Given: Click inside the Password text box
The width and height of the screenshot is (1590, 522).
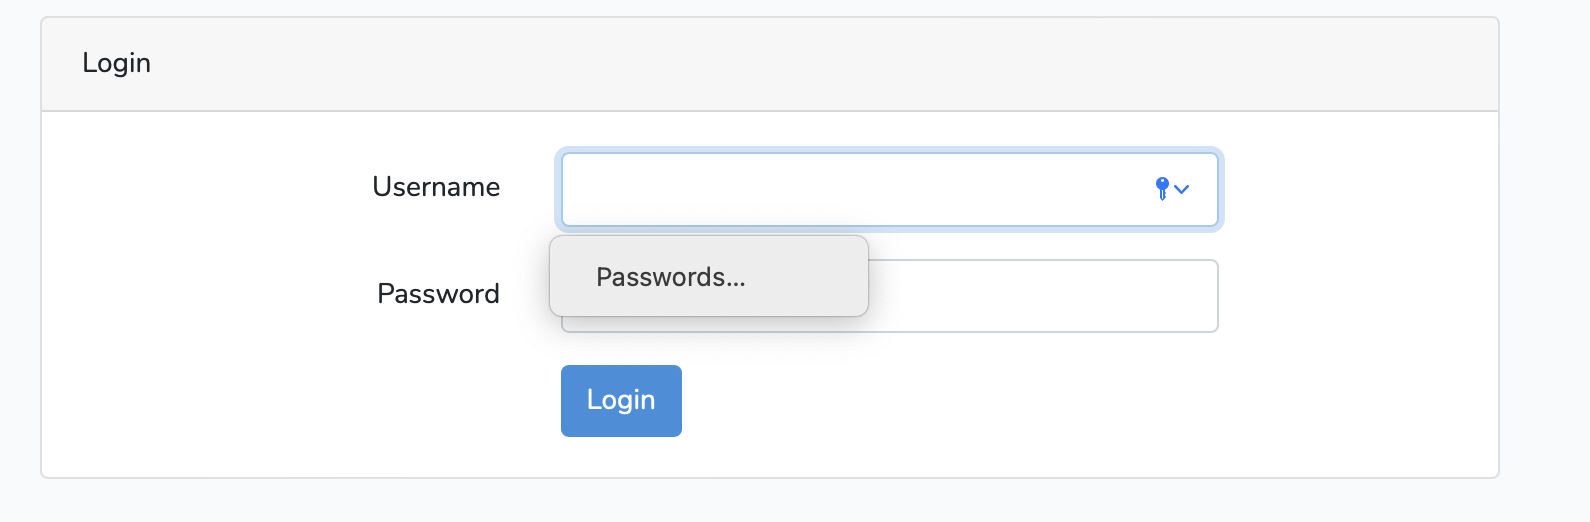Looking at the screenshot, I should pos(1040,296).
